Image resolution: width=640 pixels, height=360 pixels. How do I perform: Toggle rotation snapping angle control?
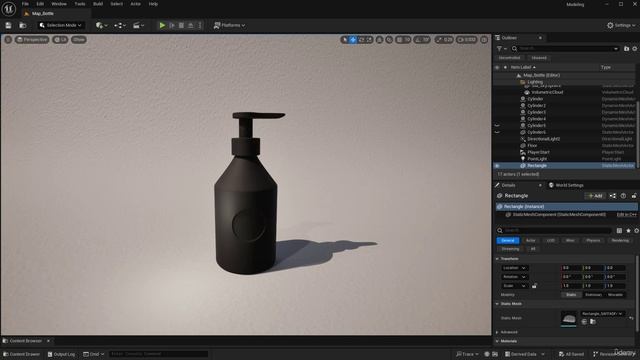tap(422, 40)
